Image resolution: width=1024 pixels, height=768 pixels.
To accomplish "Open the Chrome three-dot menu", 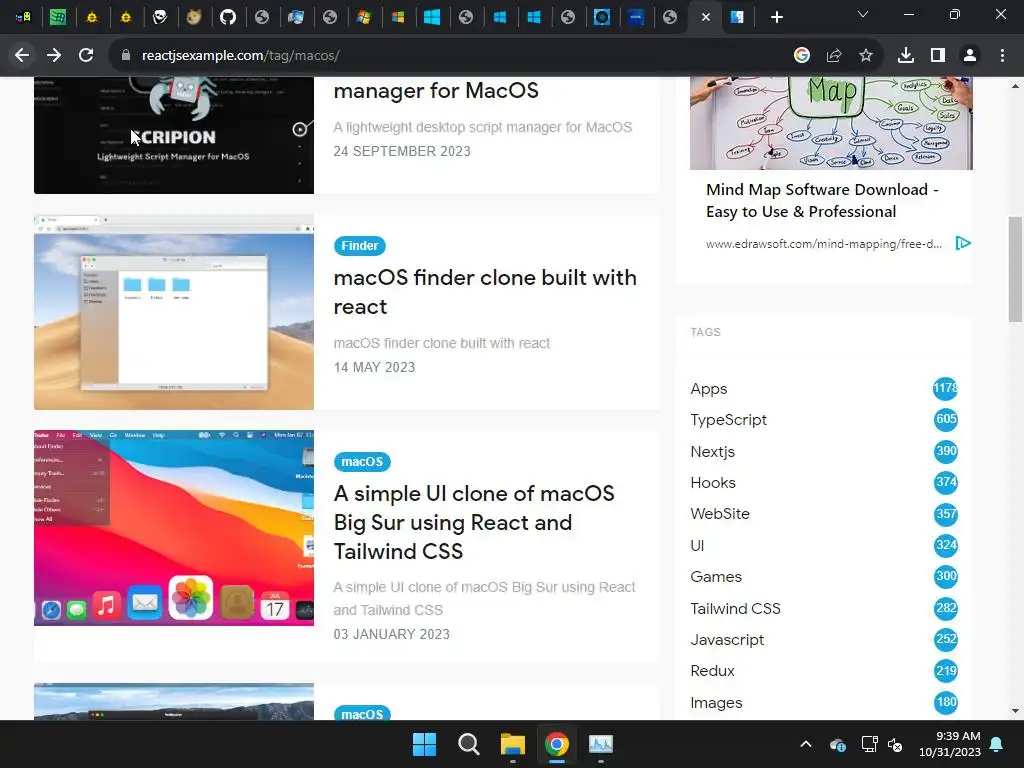I will click(1002, 56).
